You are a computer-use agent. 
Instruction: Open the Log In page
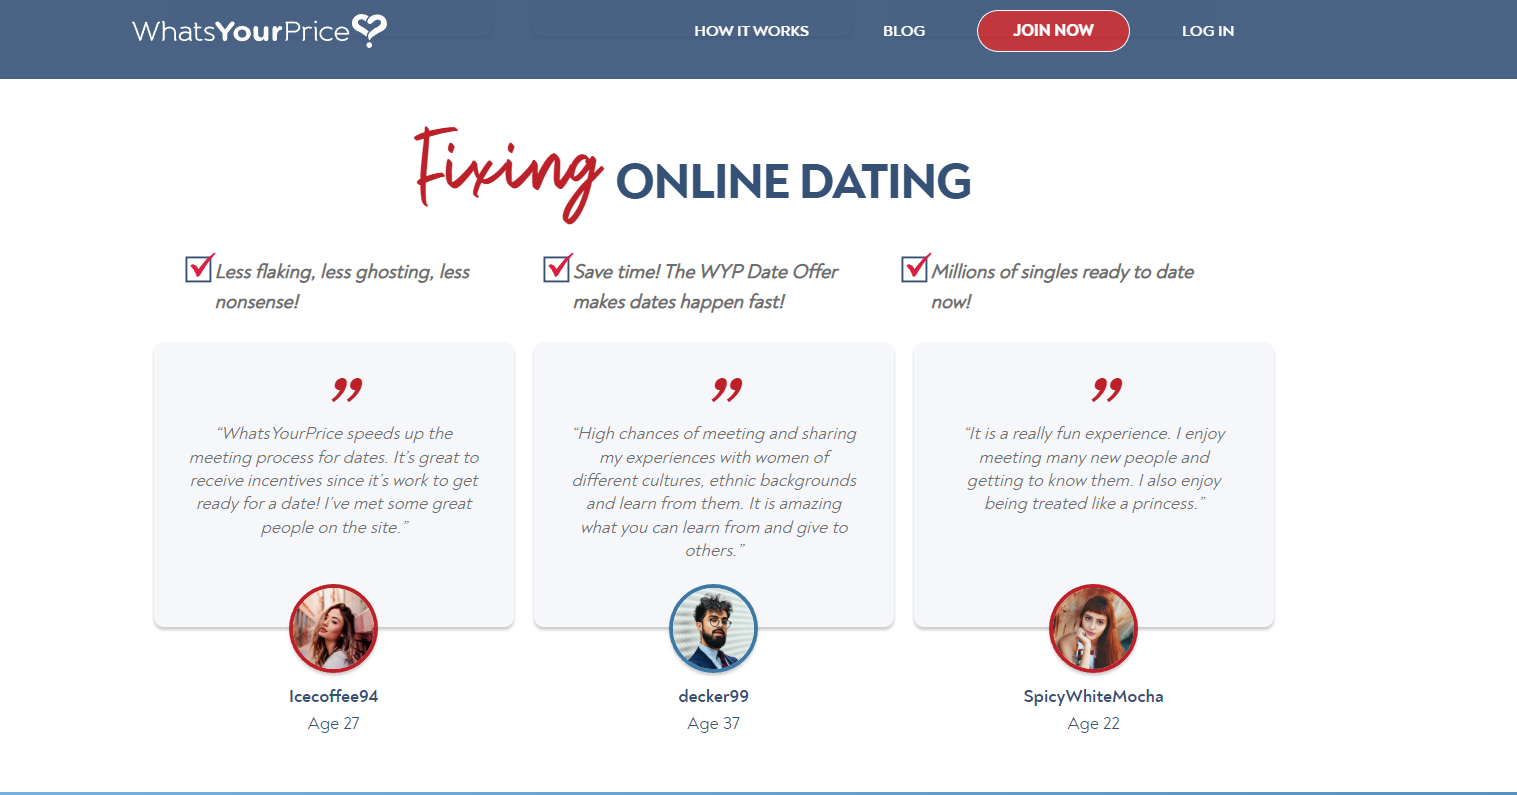1208,31
